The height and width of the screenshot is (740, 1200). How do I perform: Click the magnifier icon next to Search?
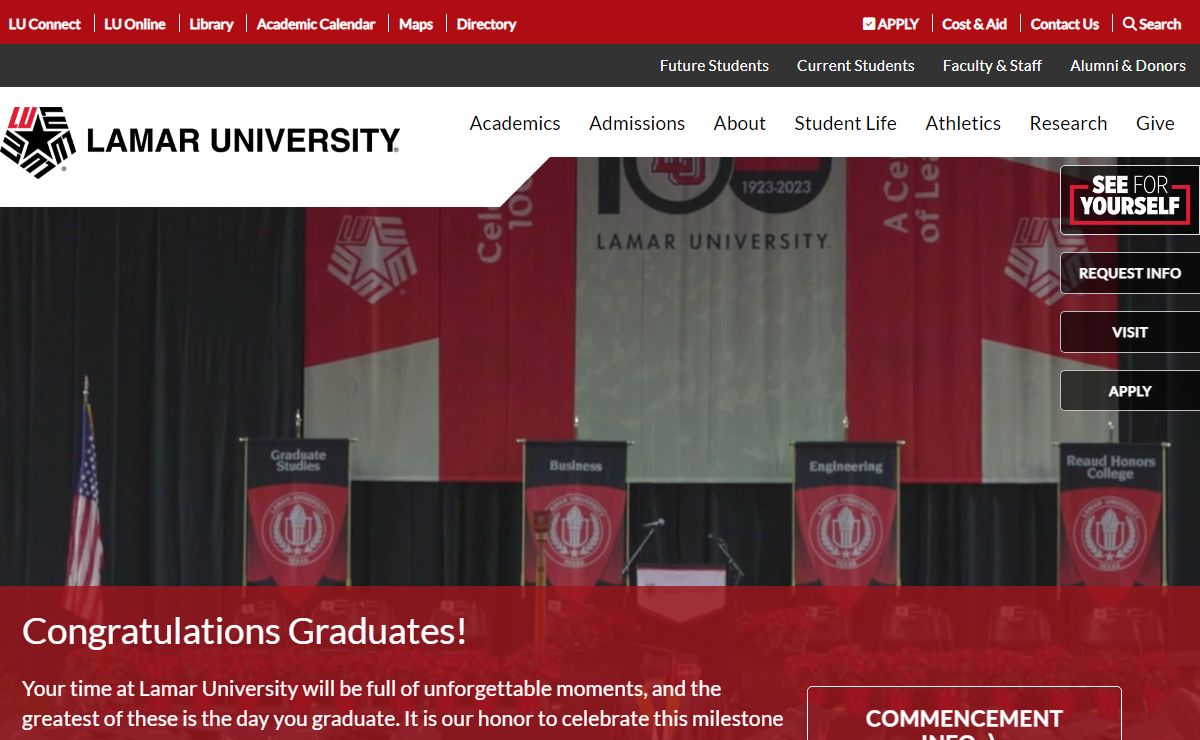click(1129, 23)
